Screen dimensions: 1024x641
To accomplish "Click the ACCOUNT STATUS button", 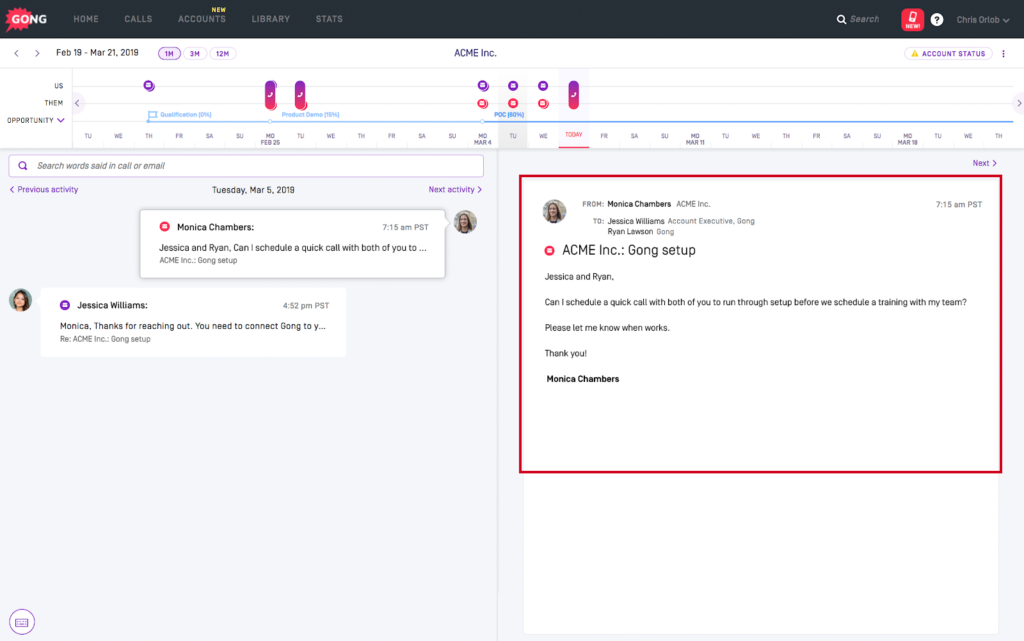I will click(948, 52).
